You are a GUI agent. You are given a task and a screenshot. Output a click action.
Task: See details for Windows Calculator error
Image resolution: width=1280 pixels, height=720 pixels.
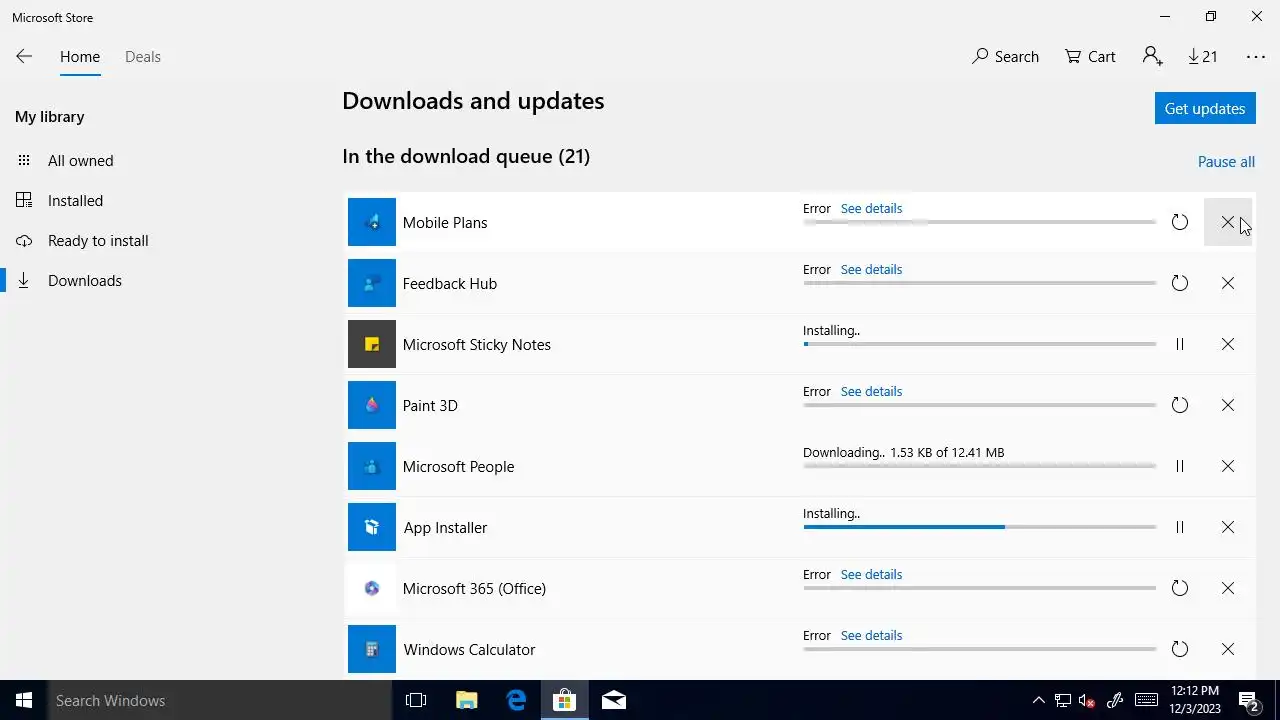(x=871, y=636)
